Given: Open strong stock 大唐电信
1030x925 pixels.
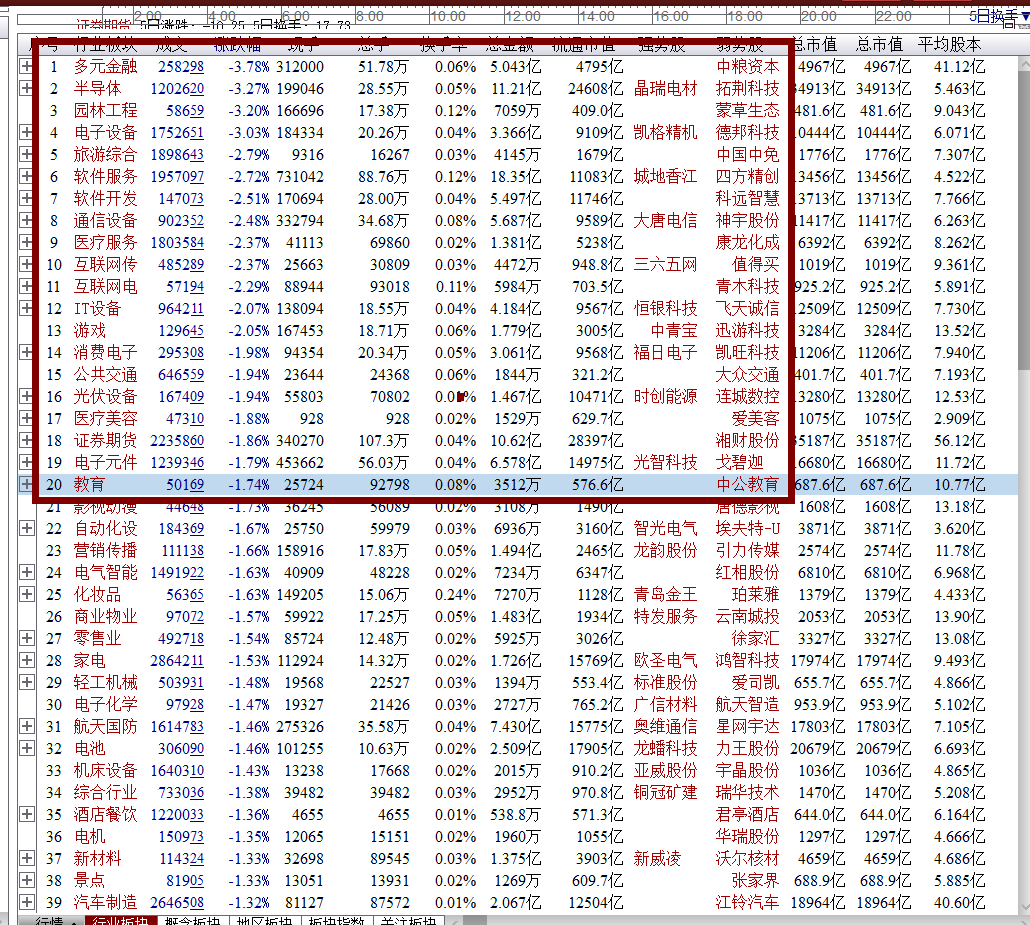Looking at the screenshot, I should 665,221.
